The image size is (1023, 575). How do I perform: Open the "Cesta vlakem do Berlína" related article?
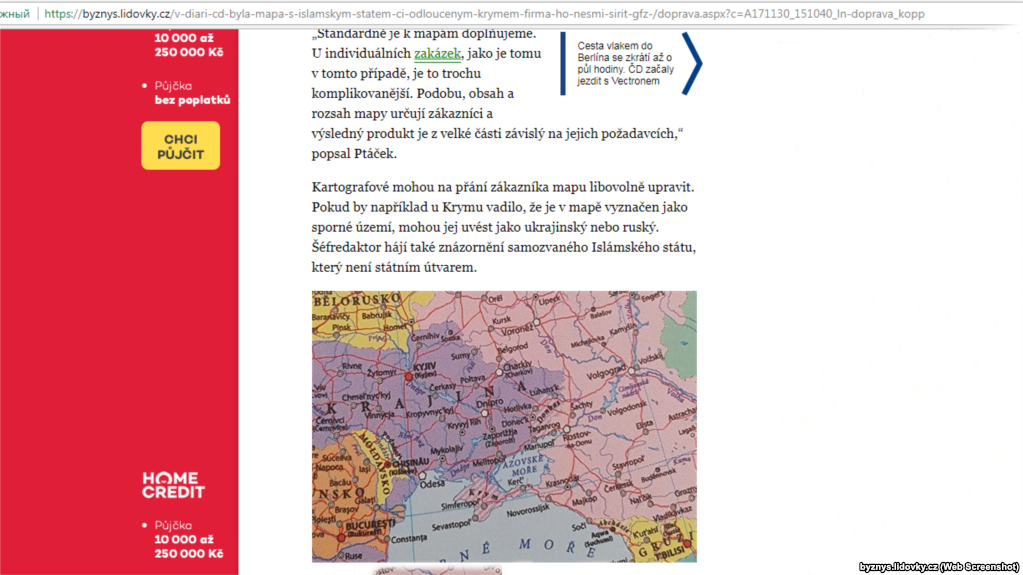[625, 63]
